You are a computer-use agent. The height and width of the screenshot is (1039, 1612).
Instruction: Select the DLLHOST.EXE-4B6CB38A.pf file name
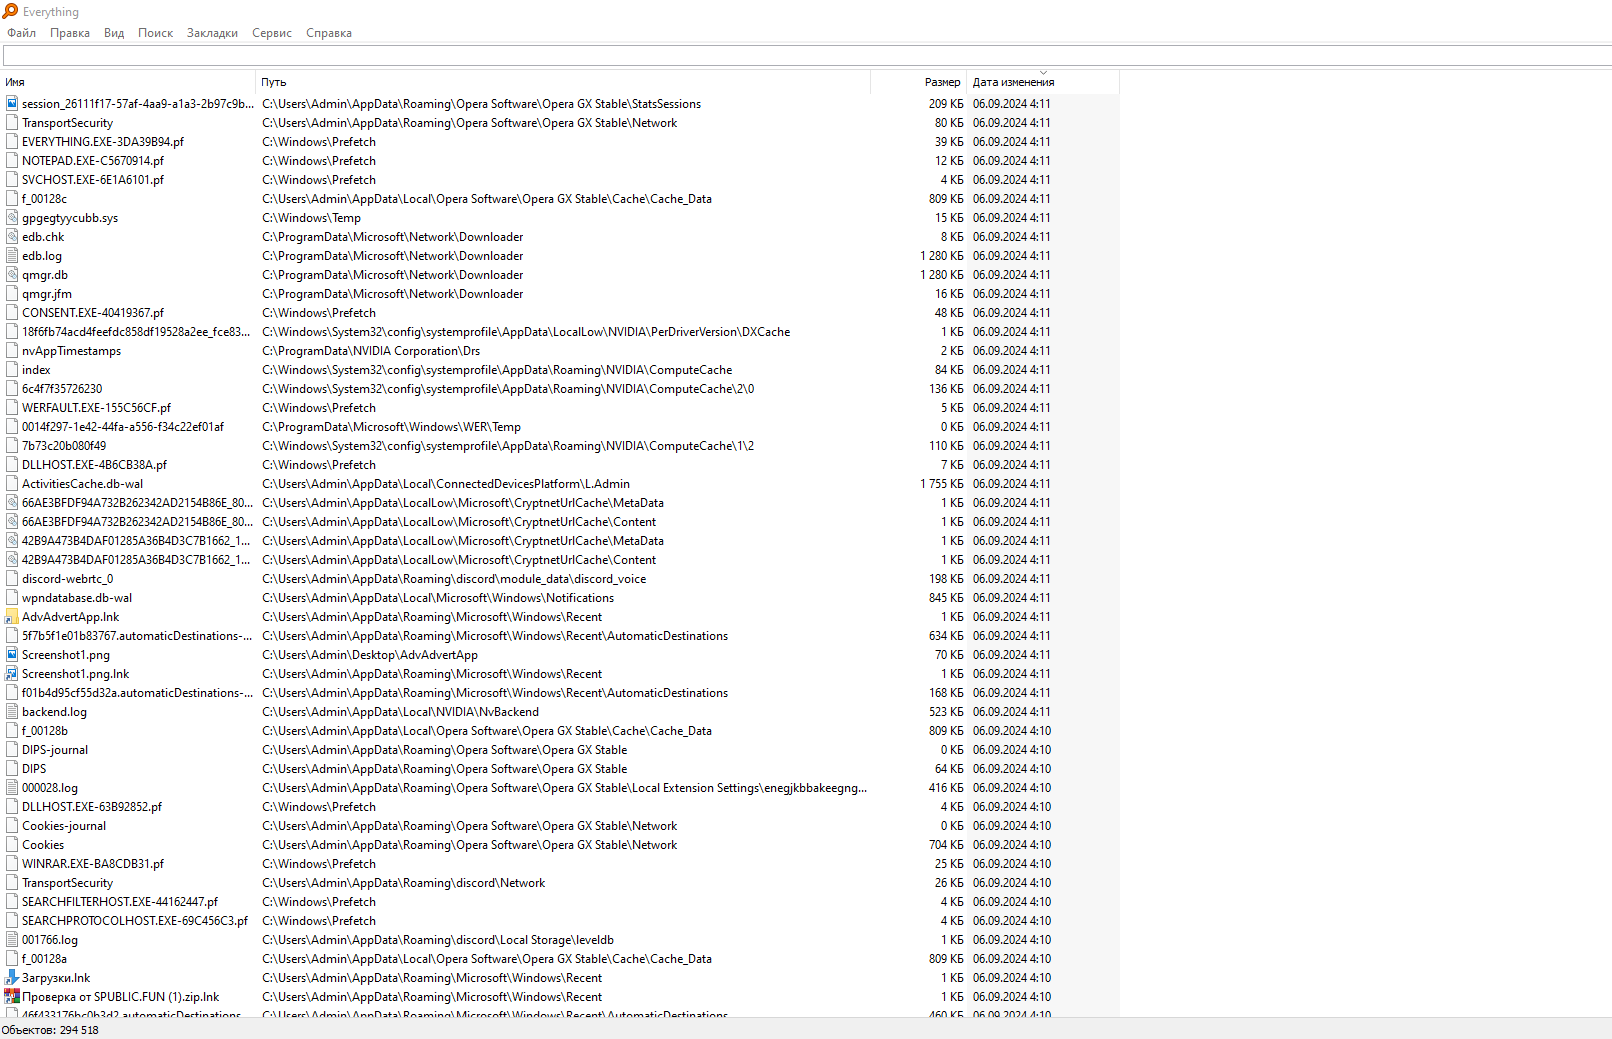point(95,465)
